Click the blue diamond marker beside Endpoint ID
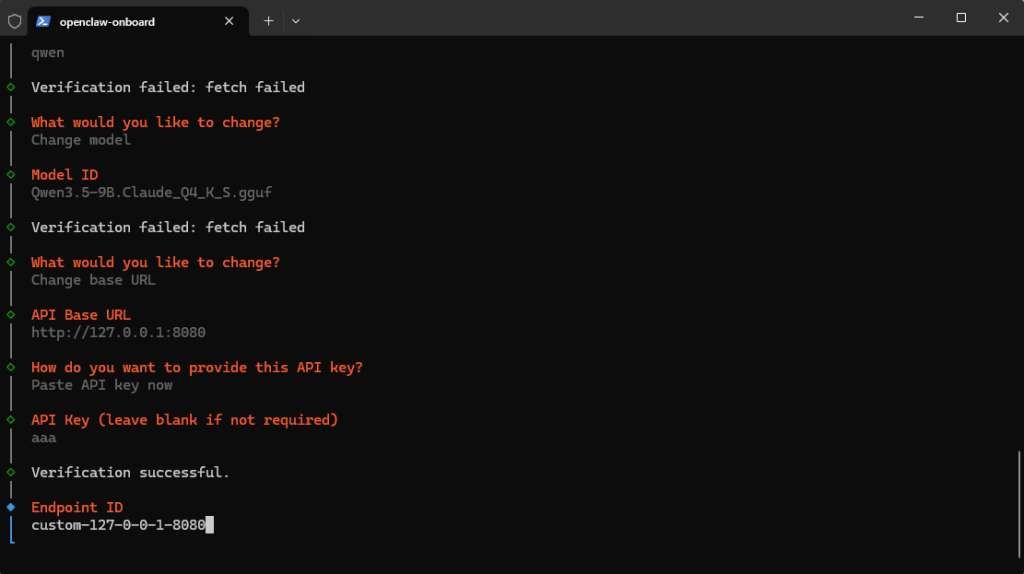 pyautogui.click(x=11, y=507)
